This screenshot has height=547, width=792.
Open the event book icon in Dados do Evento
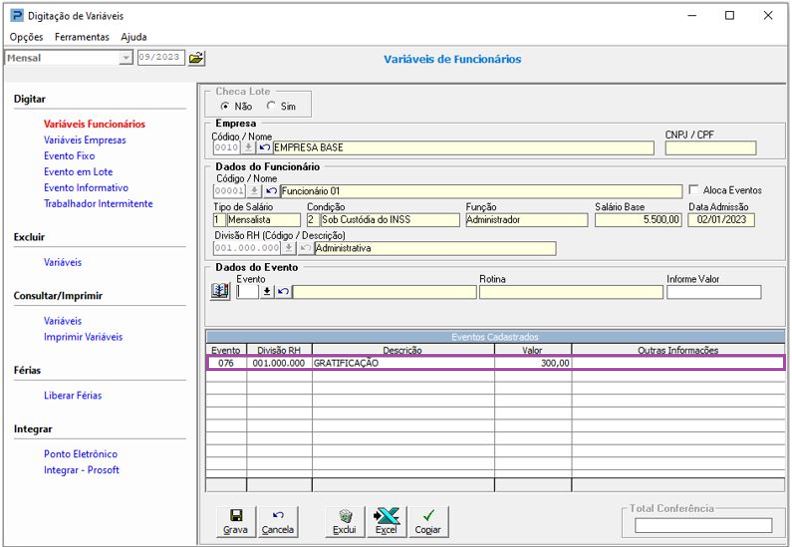(x=220, y=291)
